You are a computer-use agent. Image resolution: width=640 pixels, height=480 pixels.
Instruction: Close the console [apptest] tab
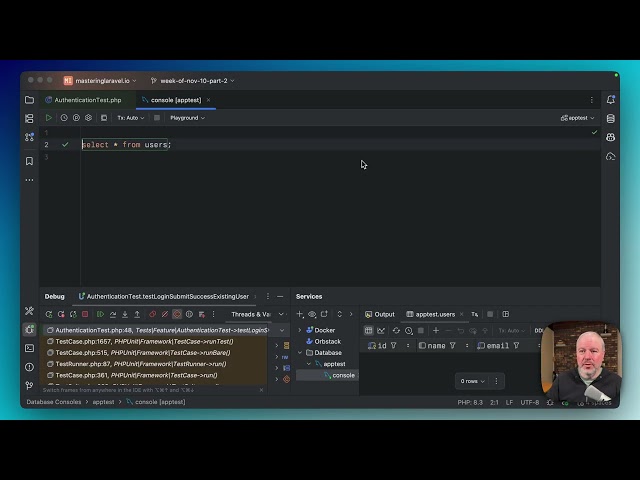pyautogui.click(x=208, y=100)
